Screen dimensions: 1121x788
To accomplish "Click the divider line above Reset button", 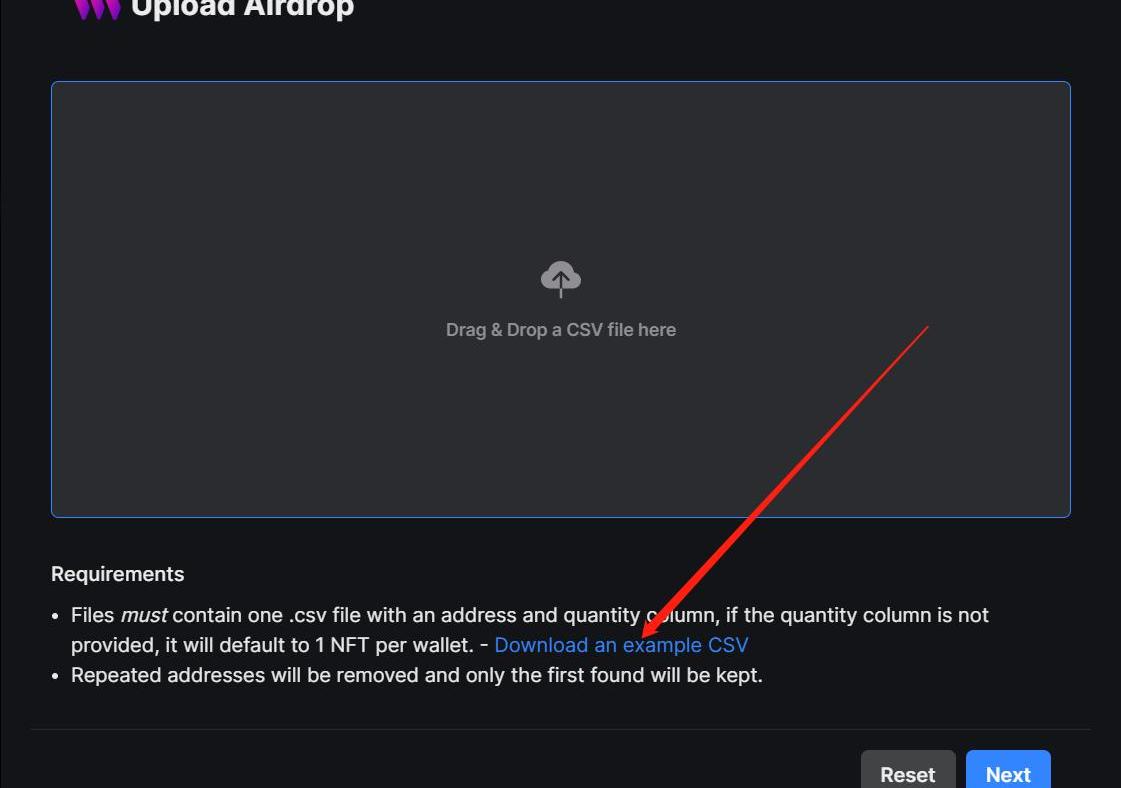I will pyautogui.click(x=560, y=729).
